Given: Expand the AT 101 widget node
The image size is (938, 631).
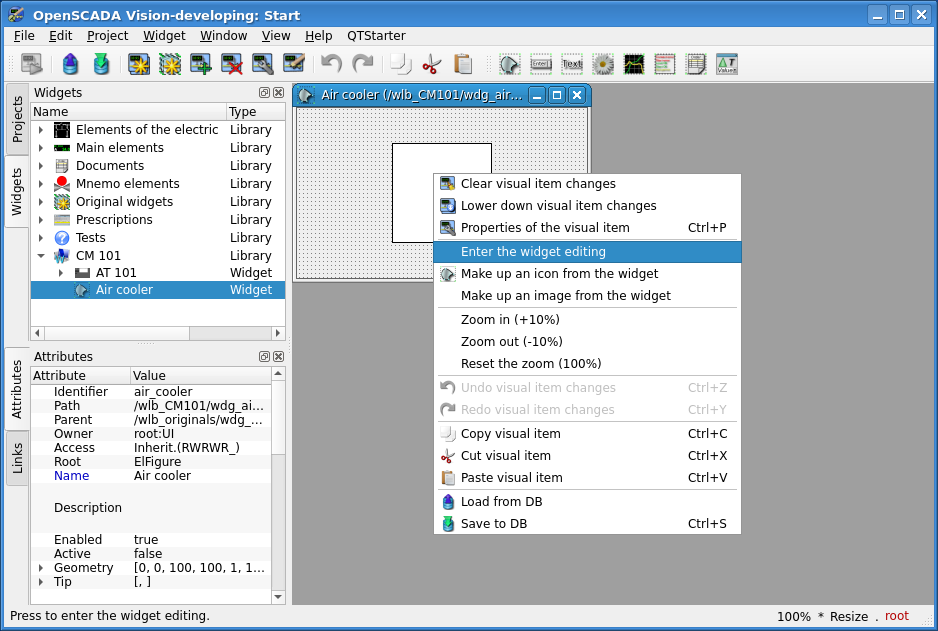Looking at the screenshot, I should (x=61, y=273).
